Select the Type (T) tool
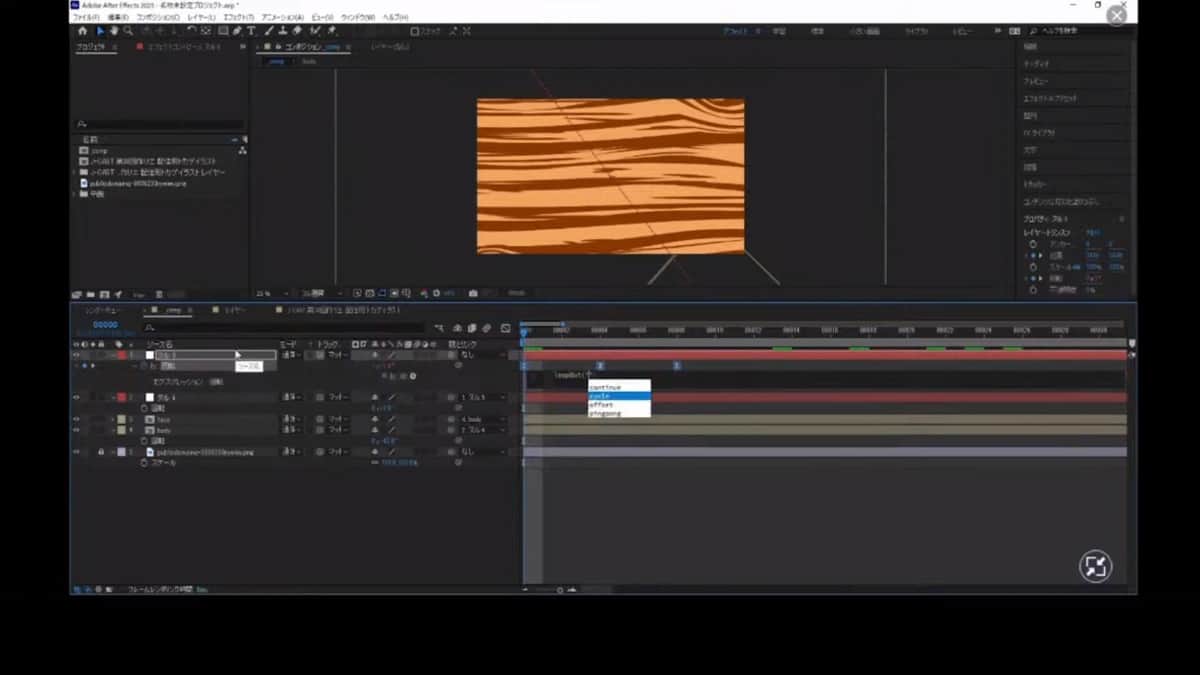This screenshot has width=1200, height=675. coord(251,31)
